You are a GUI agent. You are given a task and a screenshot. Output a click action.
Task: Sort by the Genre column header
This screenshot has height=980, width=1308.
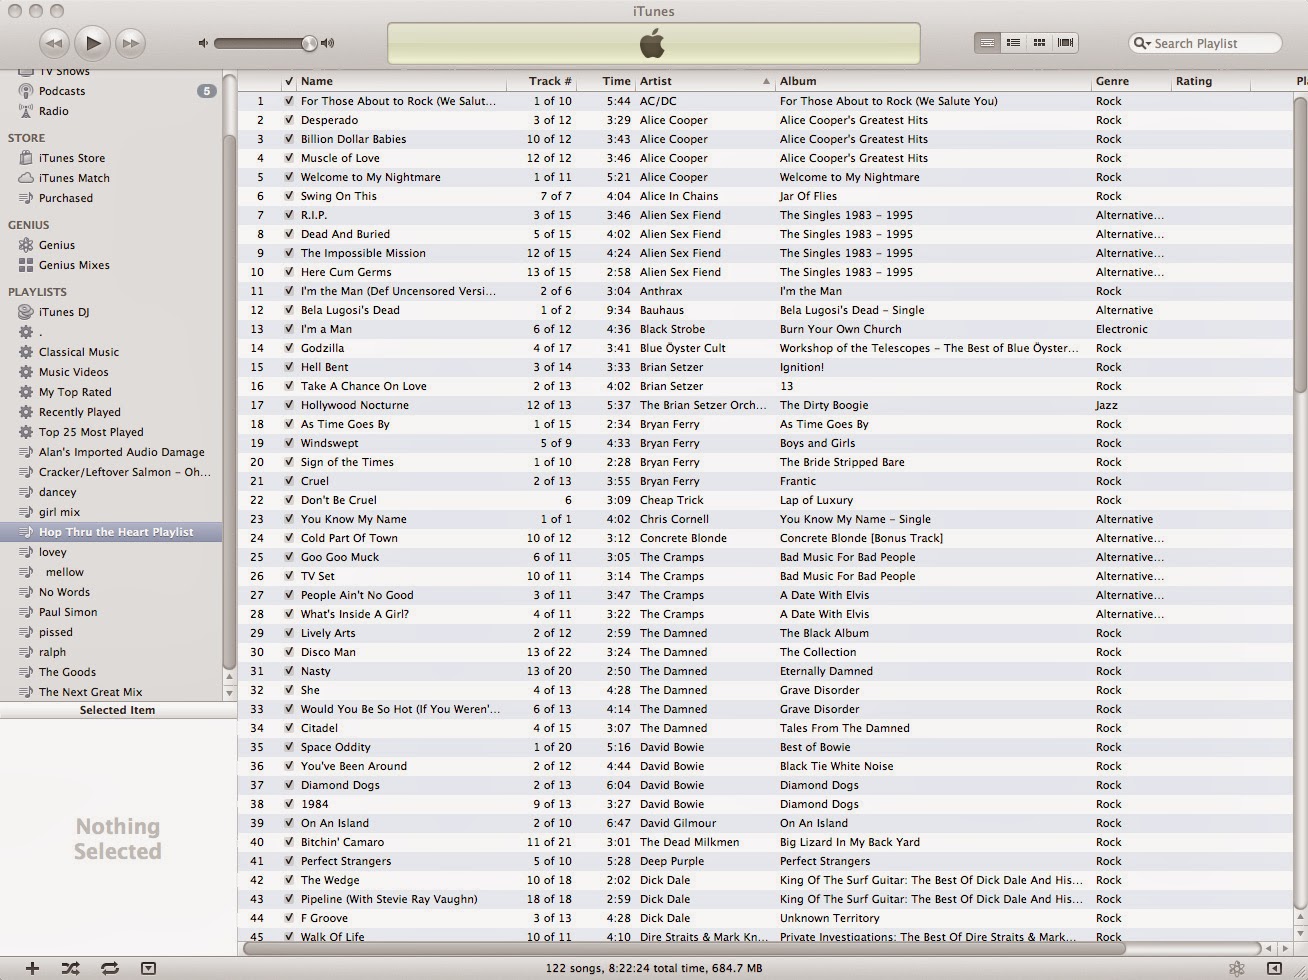point(1131,81)
